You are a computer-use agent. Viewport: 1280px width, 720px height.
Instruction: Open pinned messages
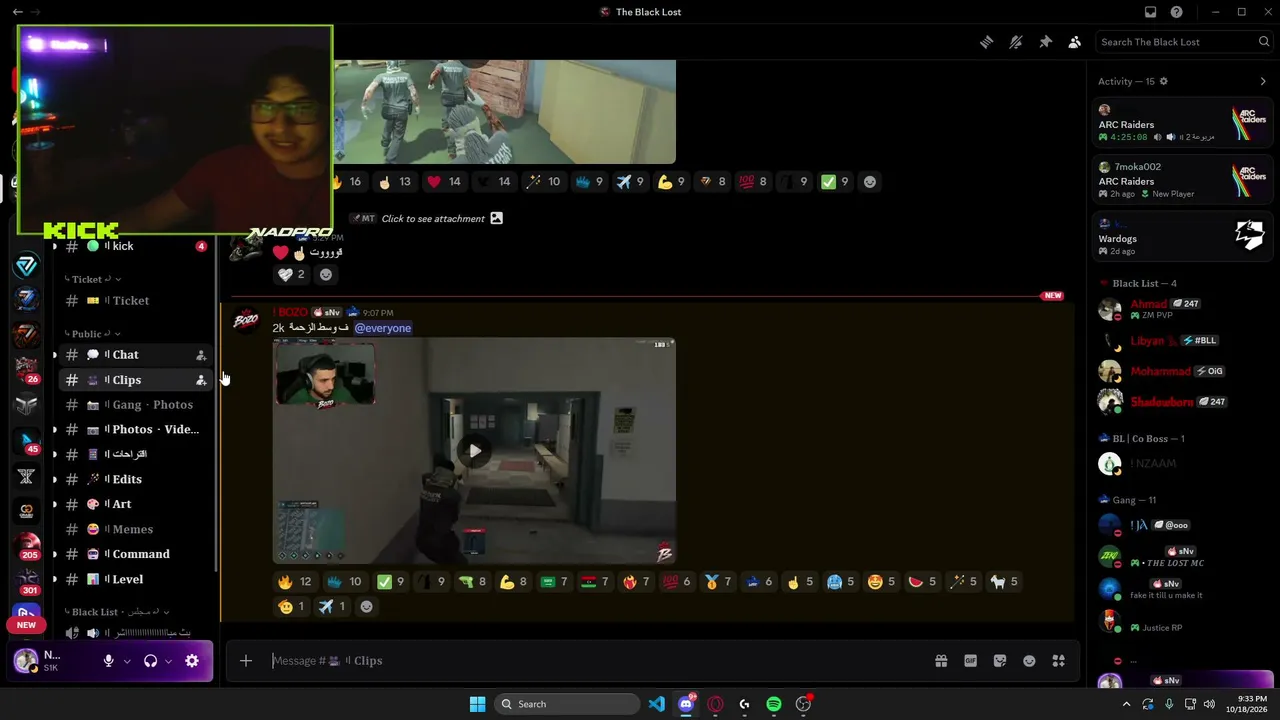(x=1045, y=42)
